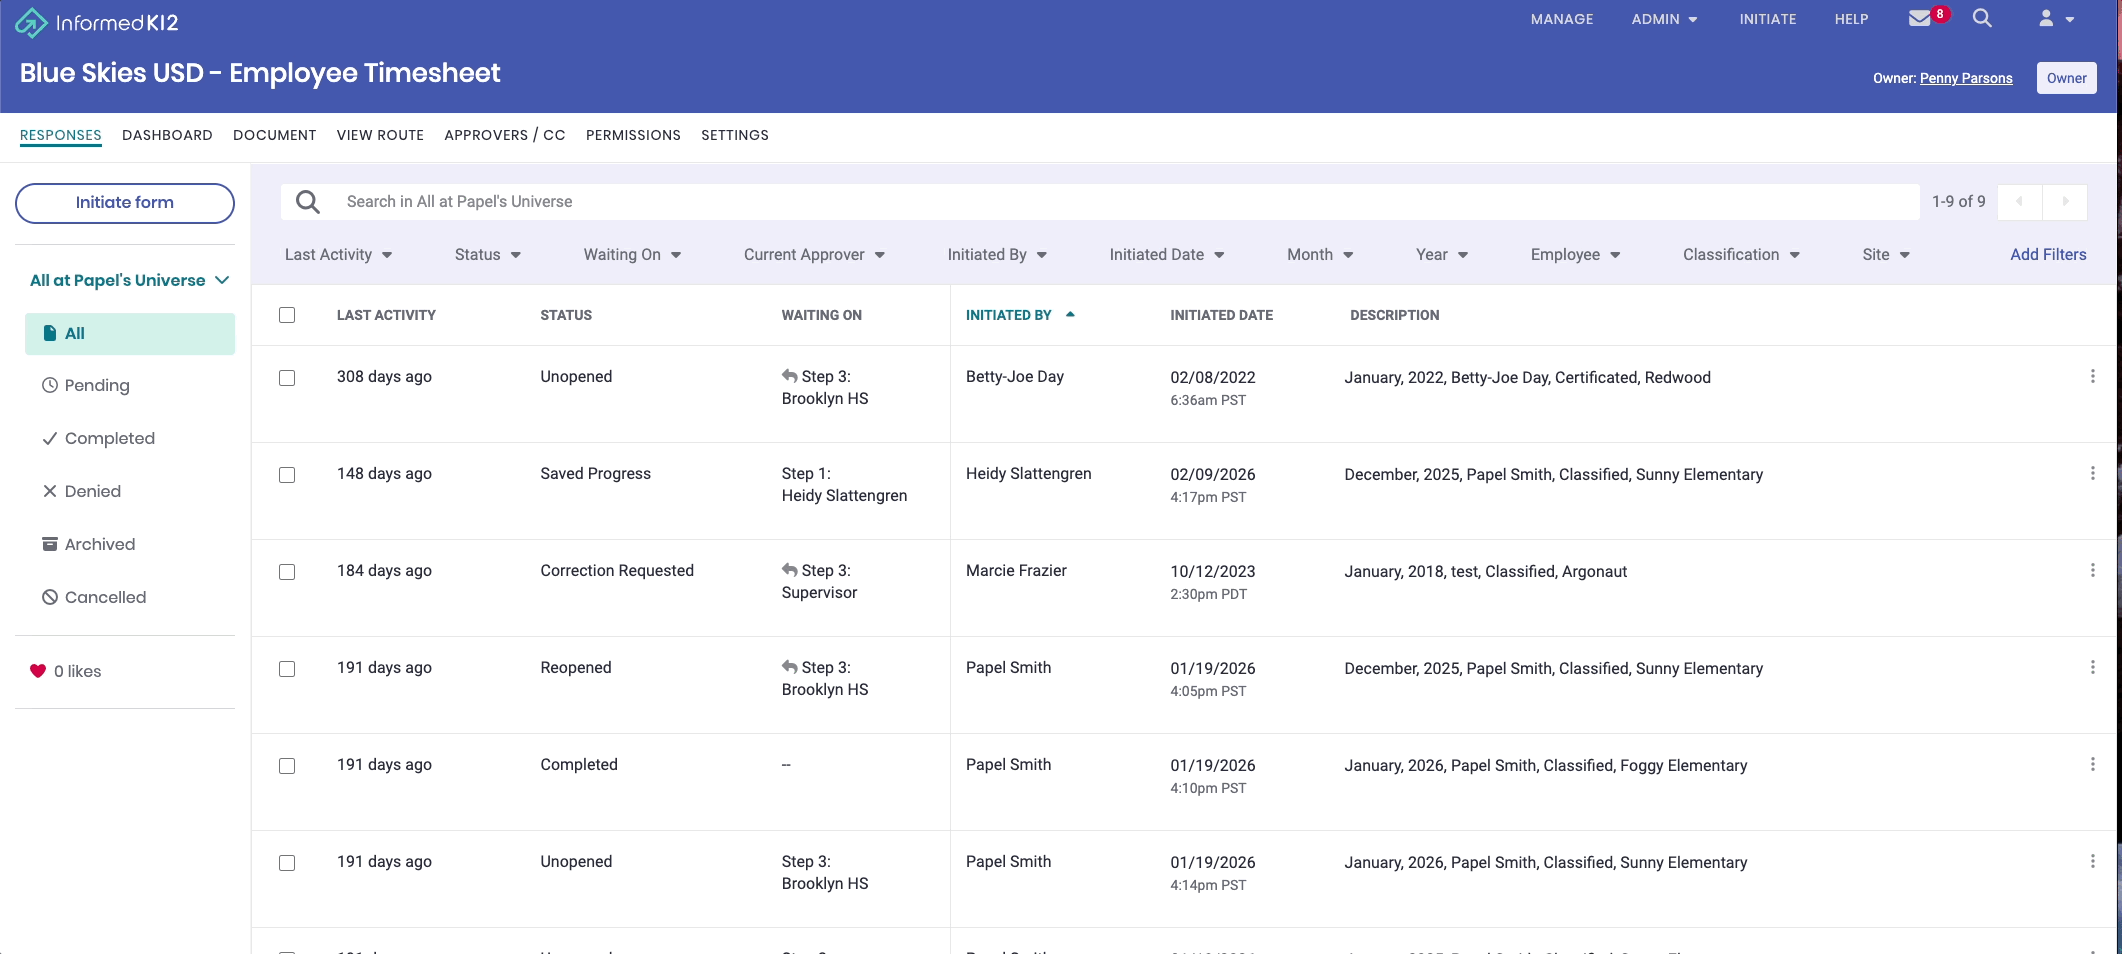Open the Permissions tab
2122x954 pixels.
pyautogui.click(x=633, y=135)
